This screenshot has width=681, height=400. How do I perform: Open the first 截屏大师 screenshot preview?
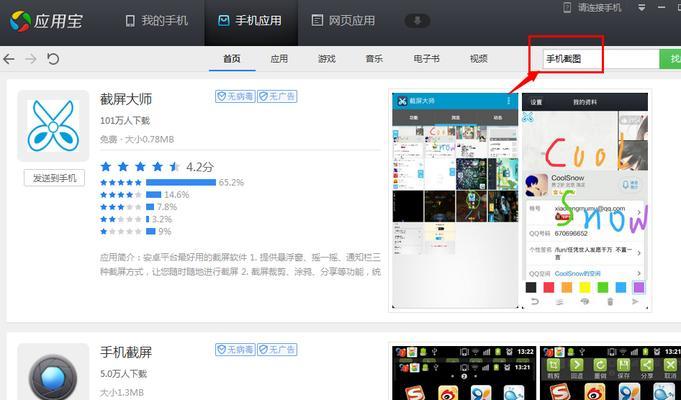pos(455,200)
